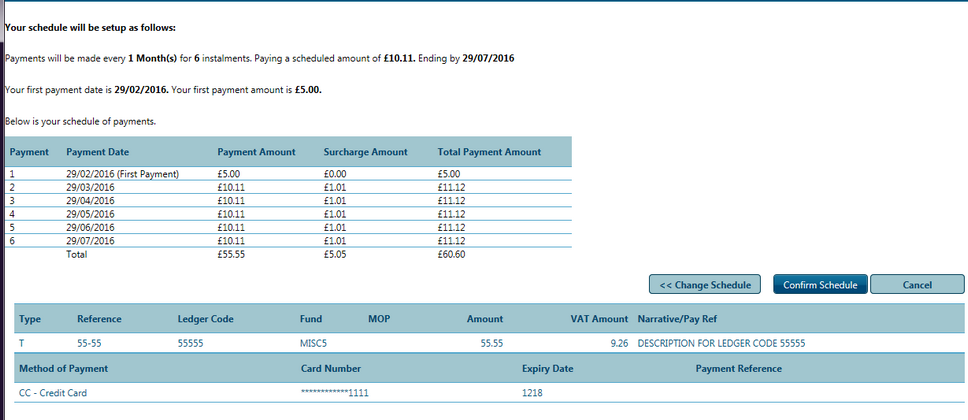Click the 9.26 VAT amount value

click(619, 343)
